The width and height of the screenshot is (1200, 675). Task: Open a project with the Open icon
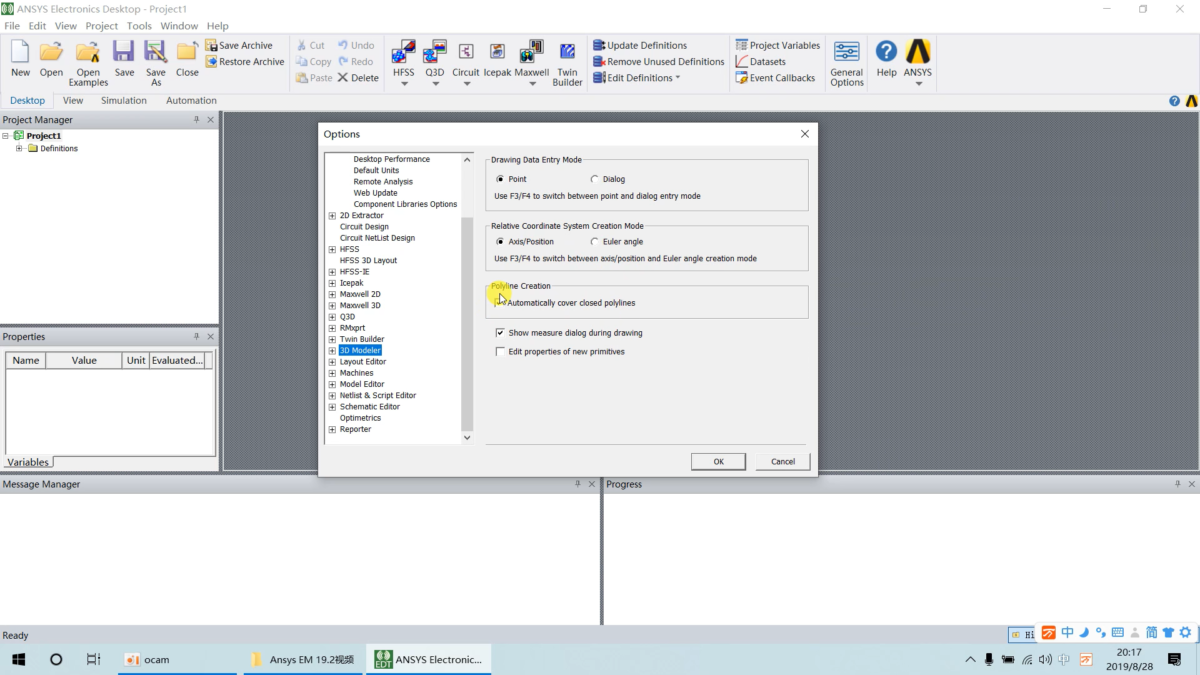[51, 58]
